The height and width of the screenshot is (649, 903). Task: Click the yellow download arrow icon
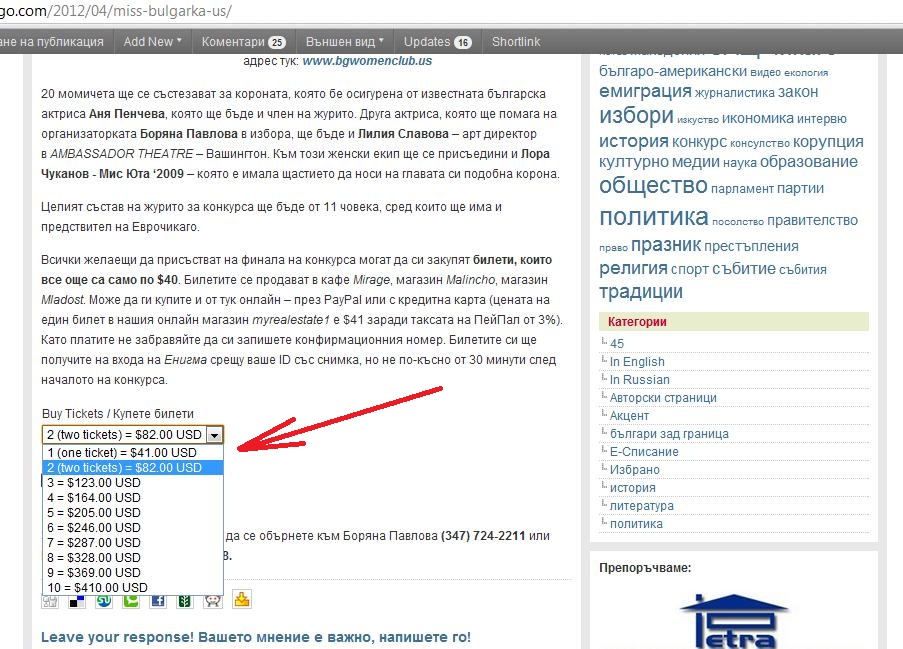[x=241, y=600]
